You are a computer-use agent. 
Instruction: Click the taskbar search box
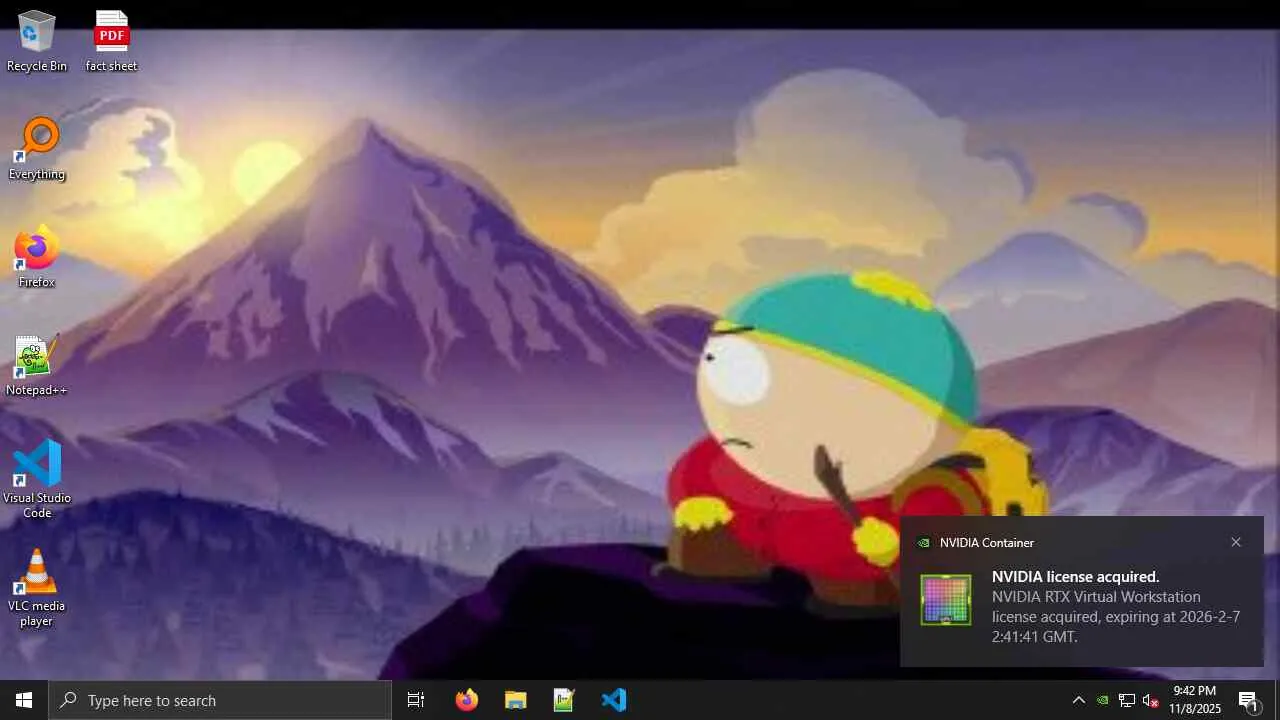tap(220, 700)
